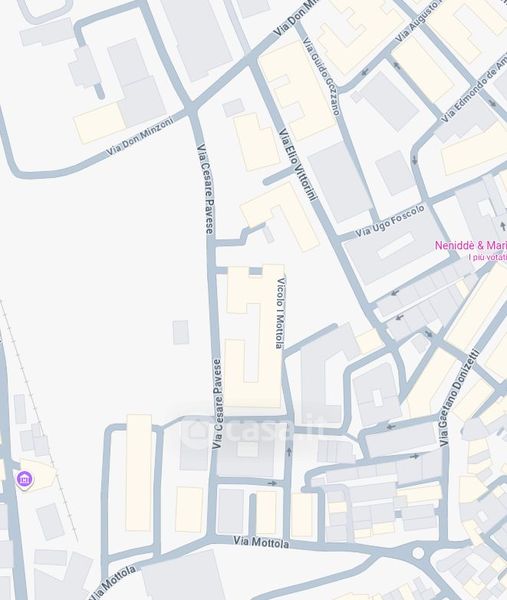Click the Via Elio Vittorini street label

tap(298, 164)
